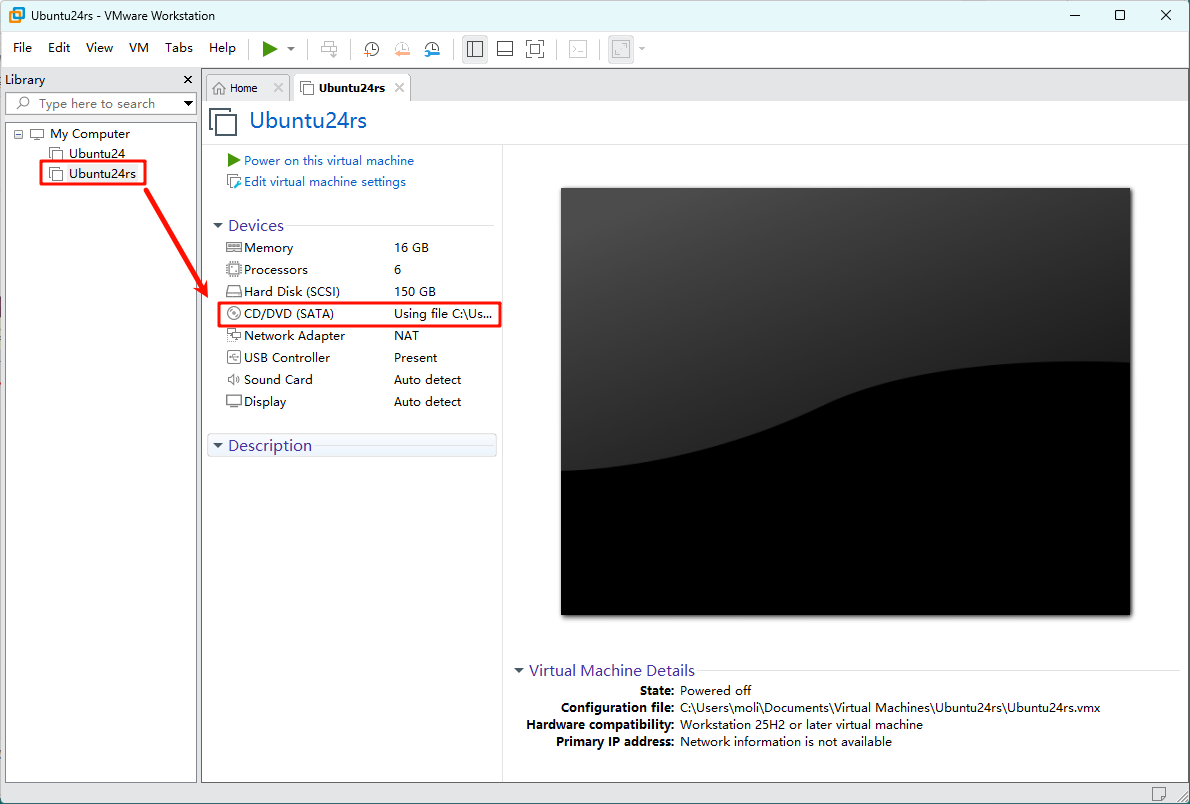Click the Stretch guest display icon

[x=621, y=49]
